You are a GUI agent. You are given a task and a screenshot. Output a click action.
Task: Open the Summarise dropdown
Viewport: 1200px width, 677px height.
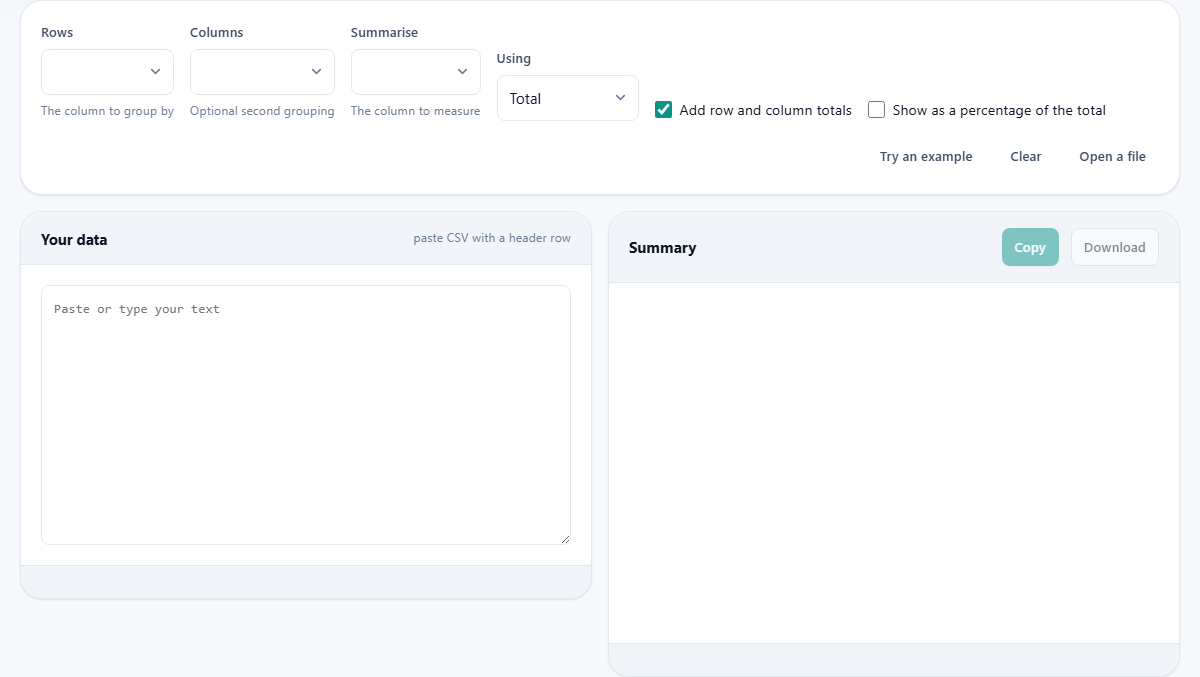point(415,72)
